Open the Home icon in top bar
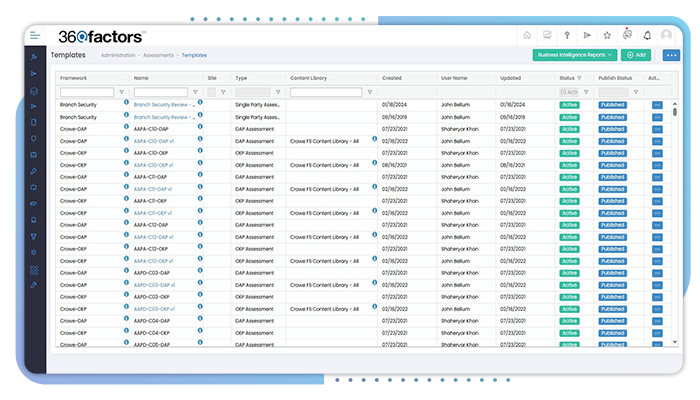The image size is (700, 400). tap(527, 35)
